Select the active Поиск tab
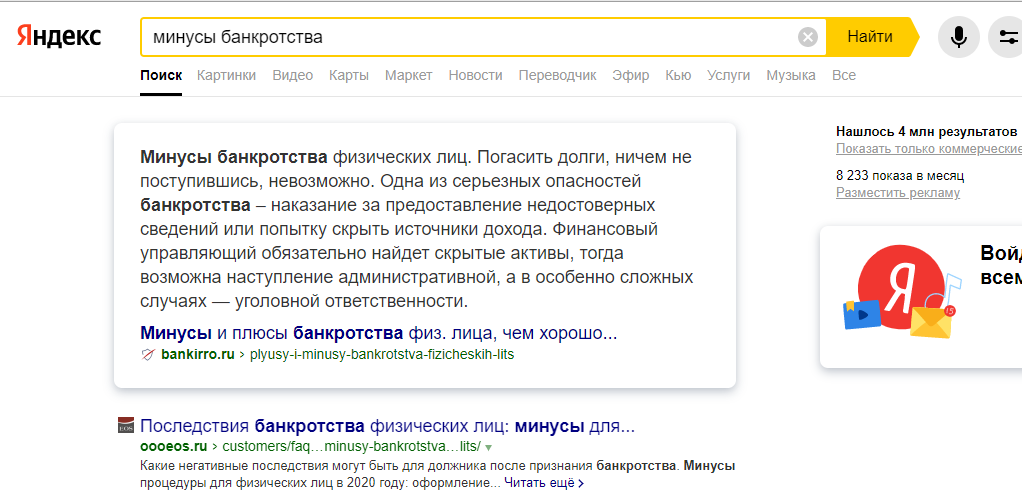1022x504 pixels. (x=161, y=76)
